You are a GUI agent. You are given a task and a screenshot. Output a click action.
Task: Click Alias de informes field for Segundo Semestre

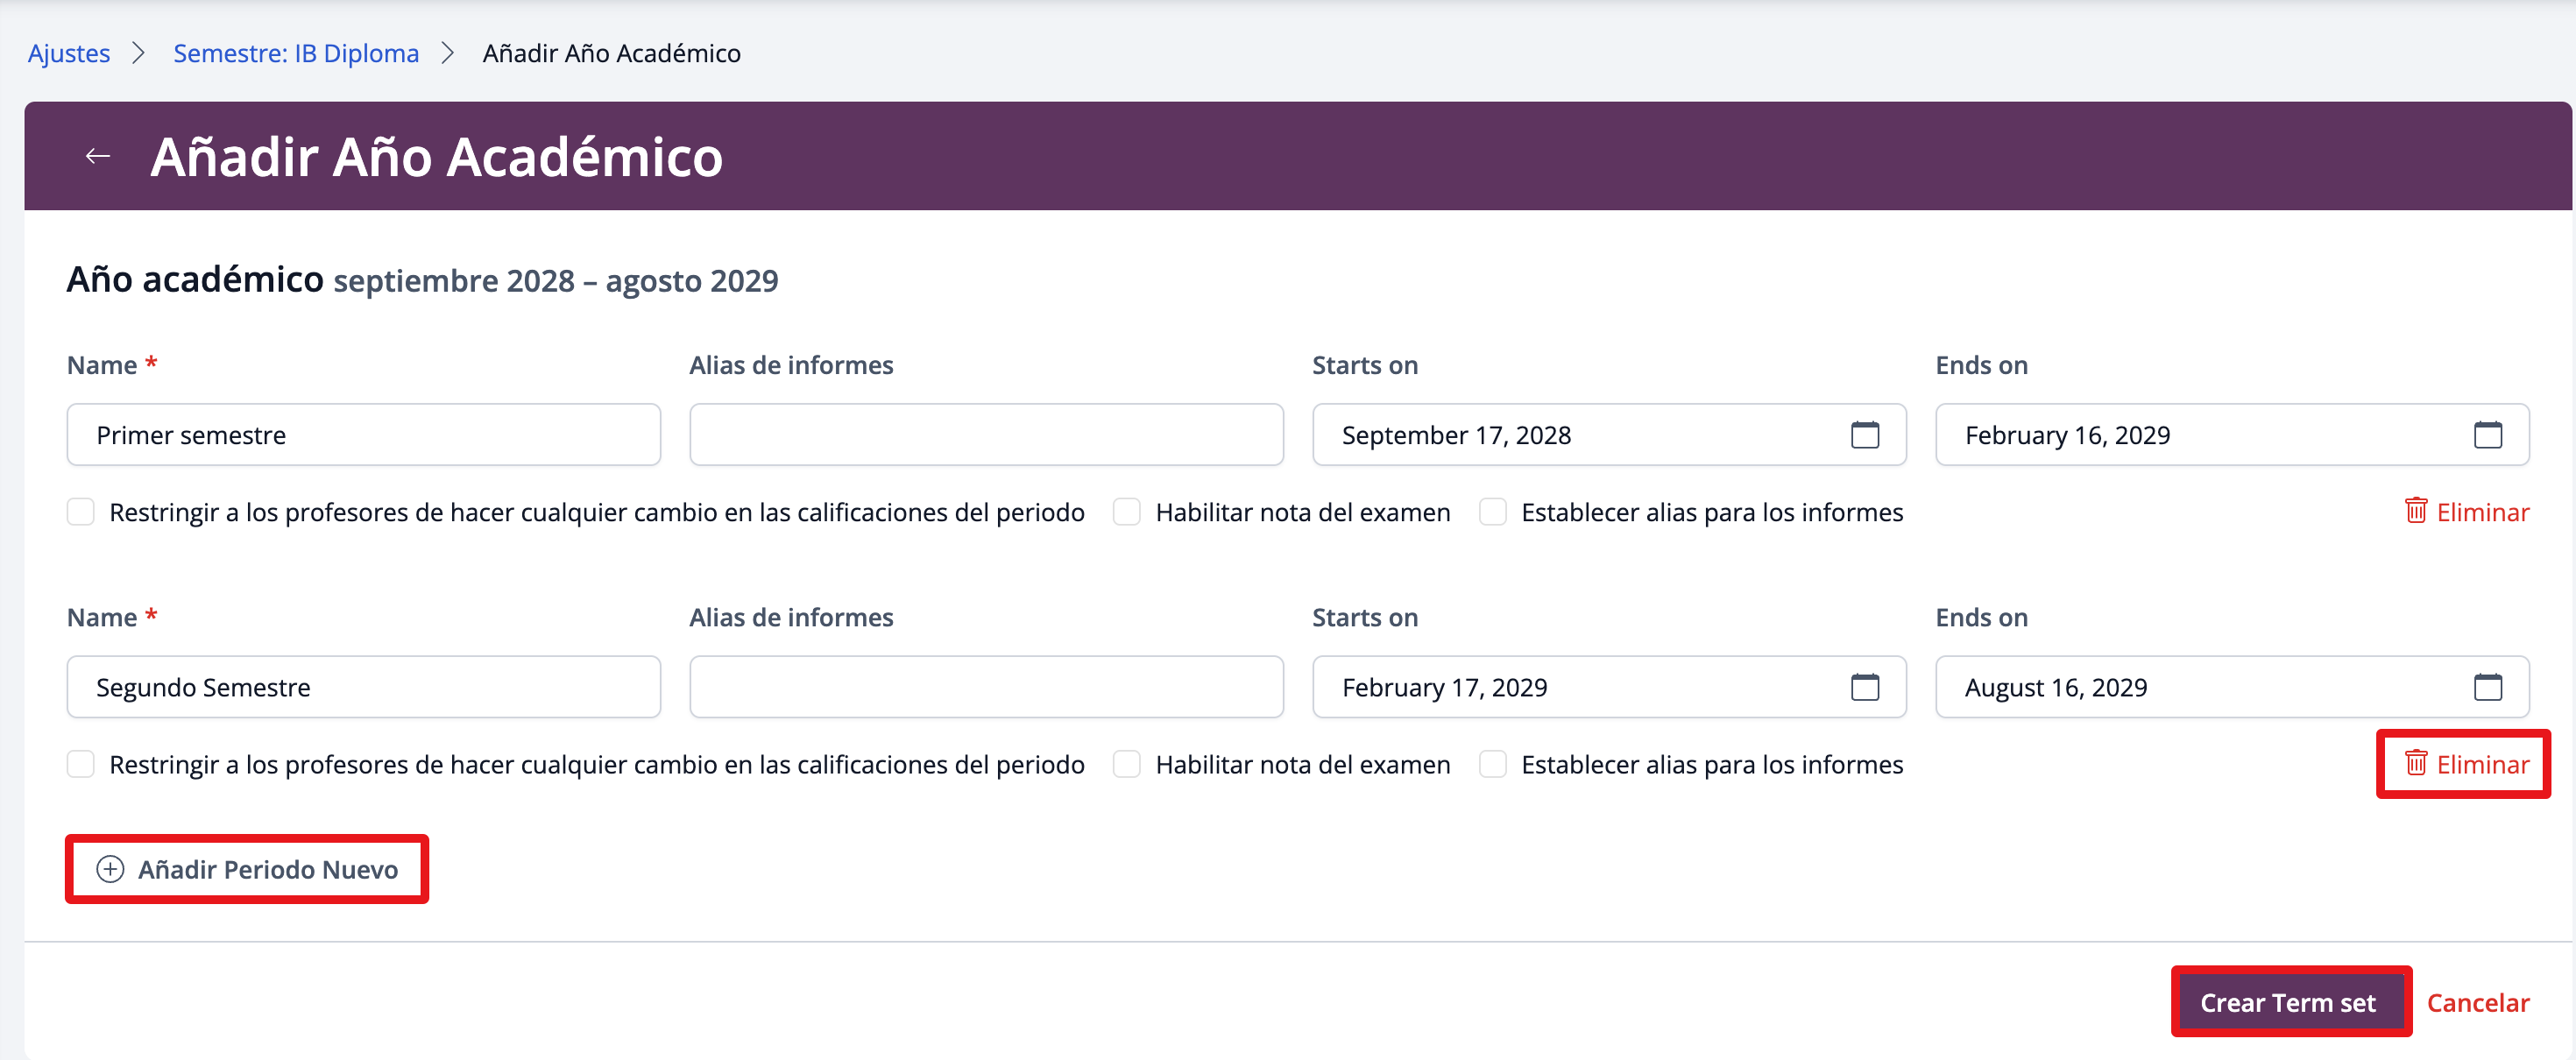[986, 687]
